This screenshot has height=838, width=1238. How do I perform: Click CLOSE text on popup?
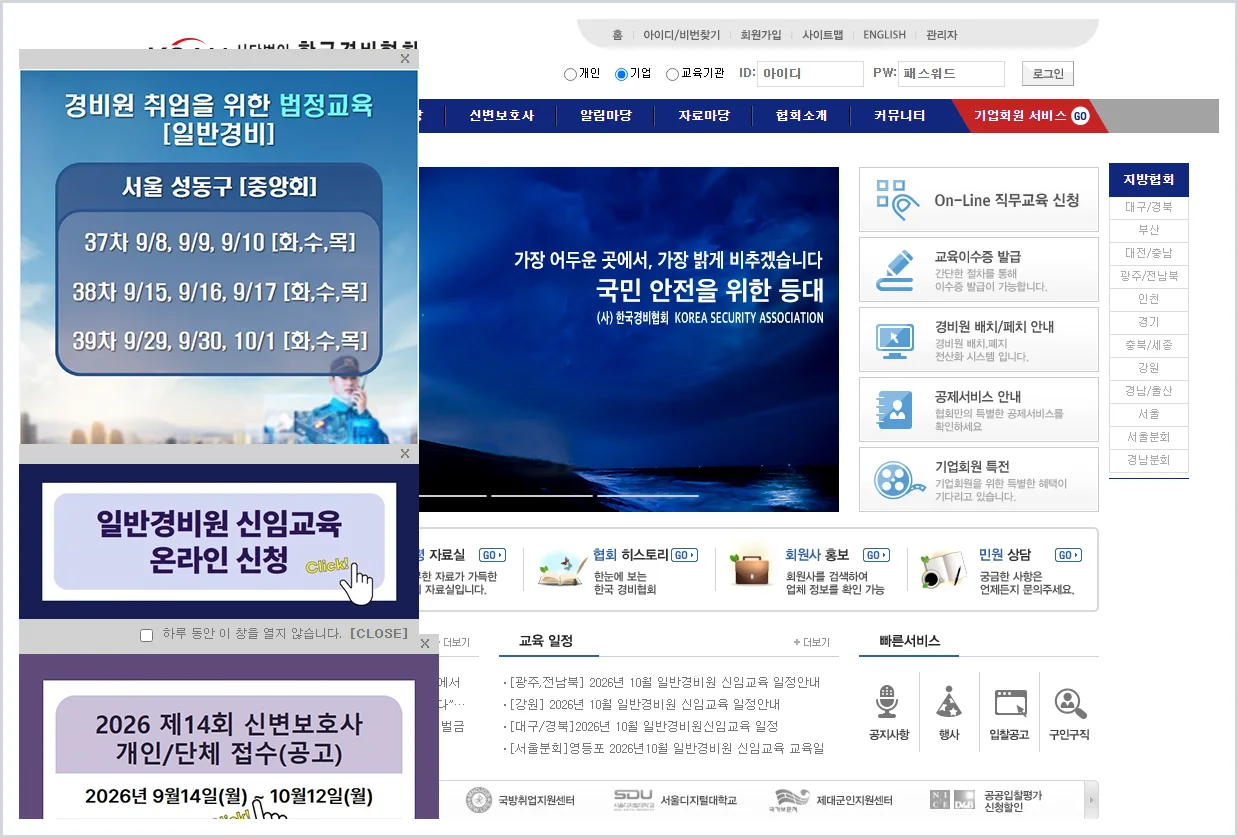pyautogui.click(x=379, y=634)
